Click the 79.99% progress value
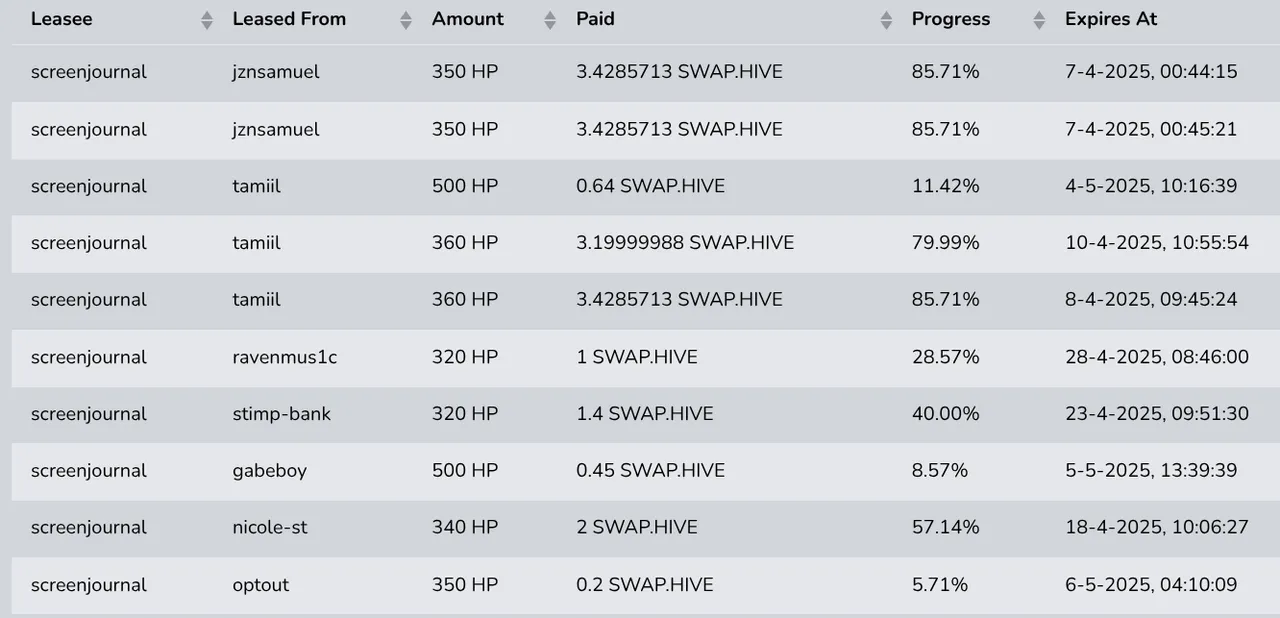This screenshot has width=1280, height=618. (x=946, y=243)
